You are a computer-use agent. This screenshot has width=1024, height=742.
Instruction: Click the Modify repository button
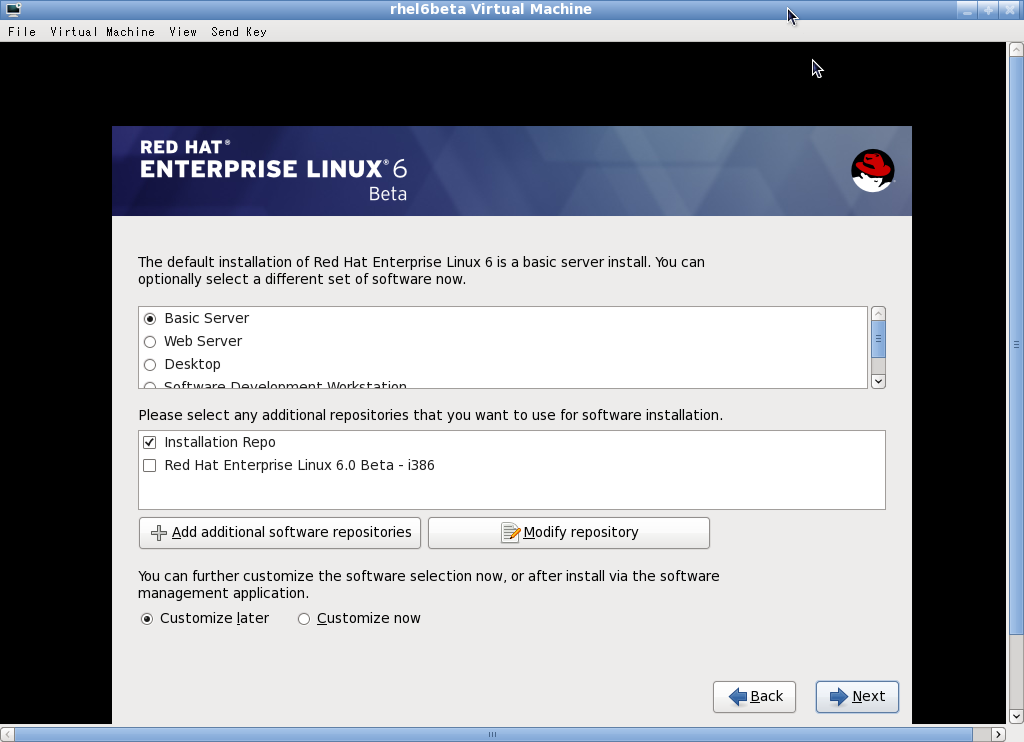click(569, 532)
